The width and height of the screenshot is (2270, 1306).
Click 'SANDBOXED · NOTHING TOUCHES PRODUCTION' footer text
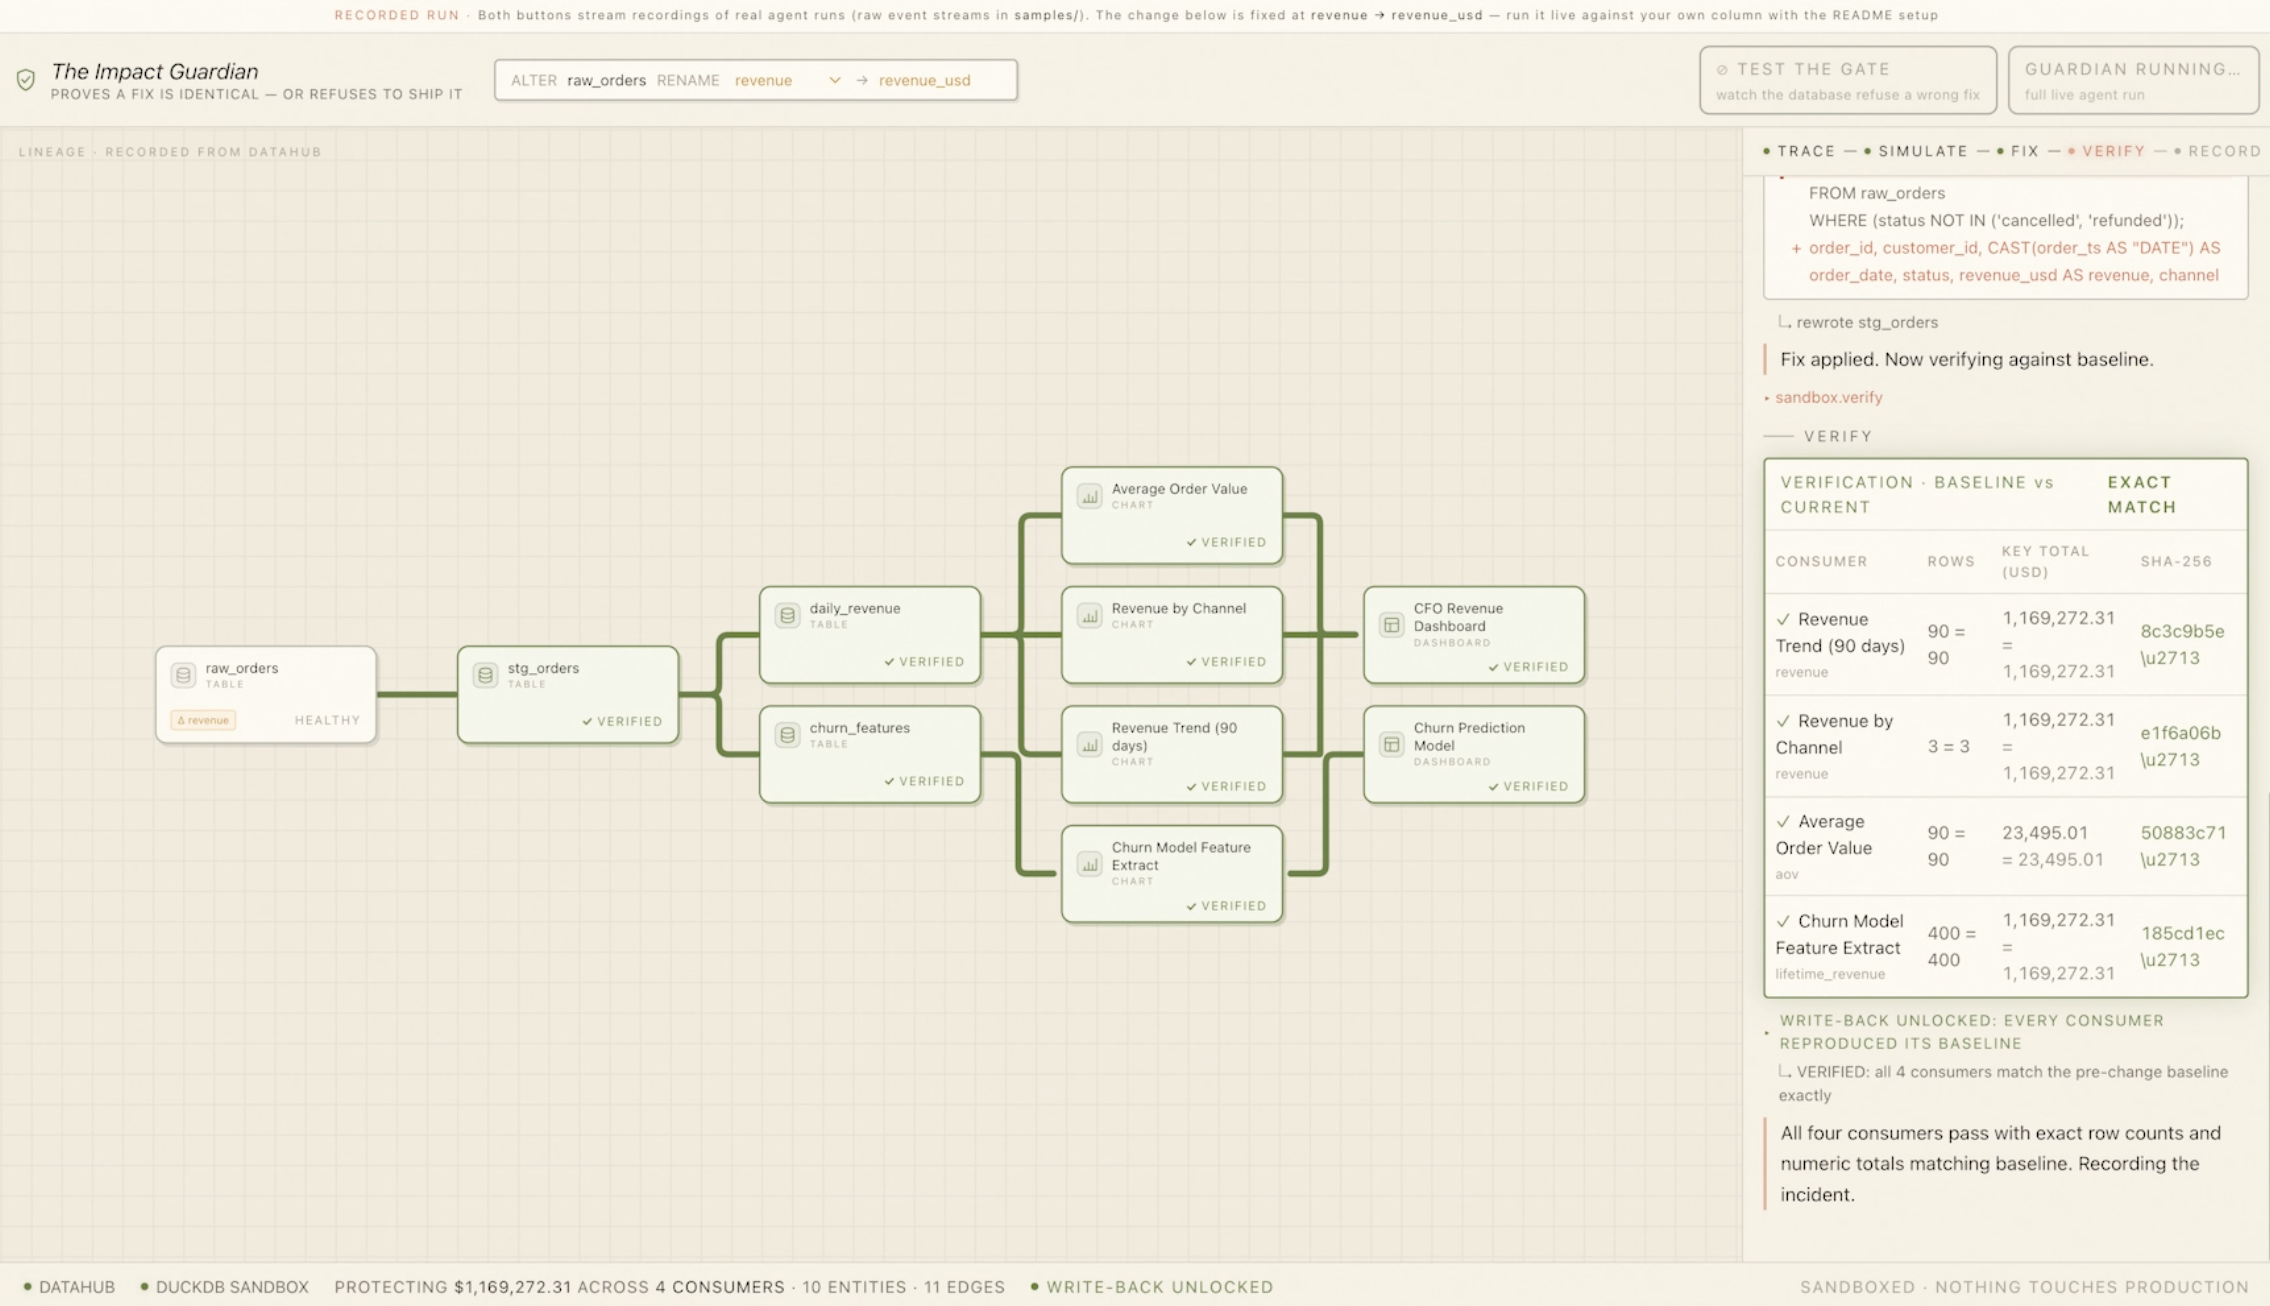(x=2024, y=1287)
